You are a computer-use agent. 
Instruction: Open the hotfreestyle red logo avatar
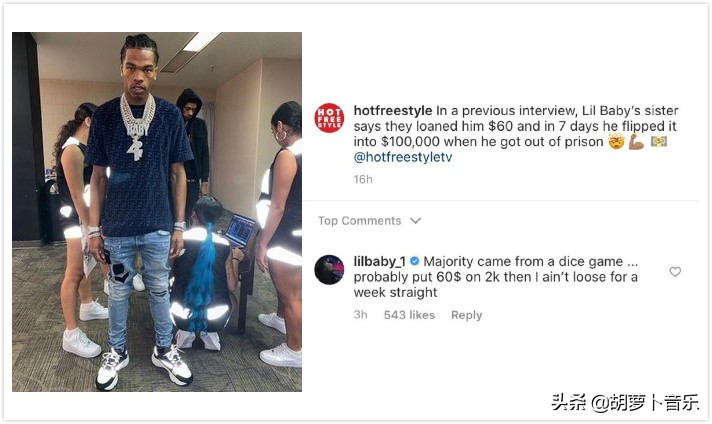[x=329, y=118]
